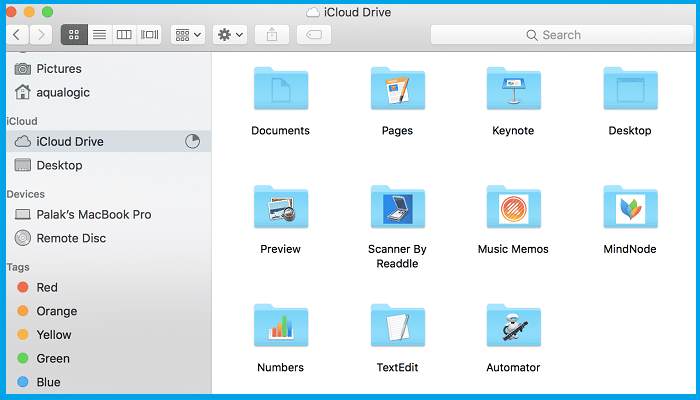This screenshot has width=700, height=400.
Task: Open the MindNode folder
Action: (630, 207)
